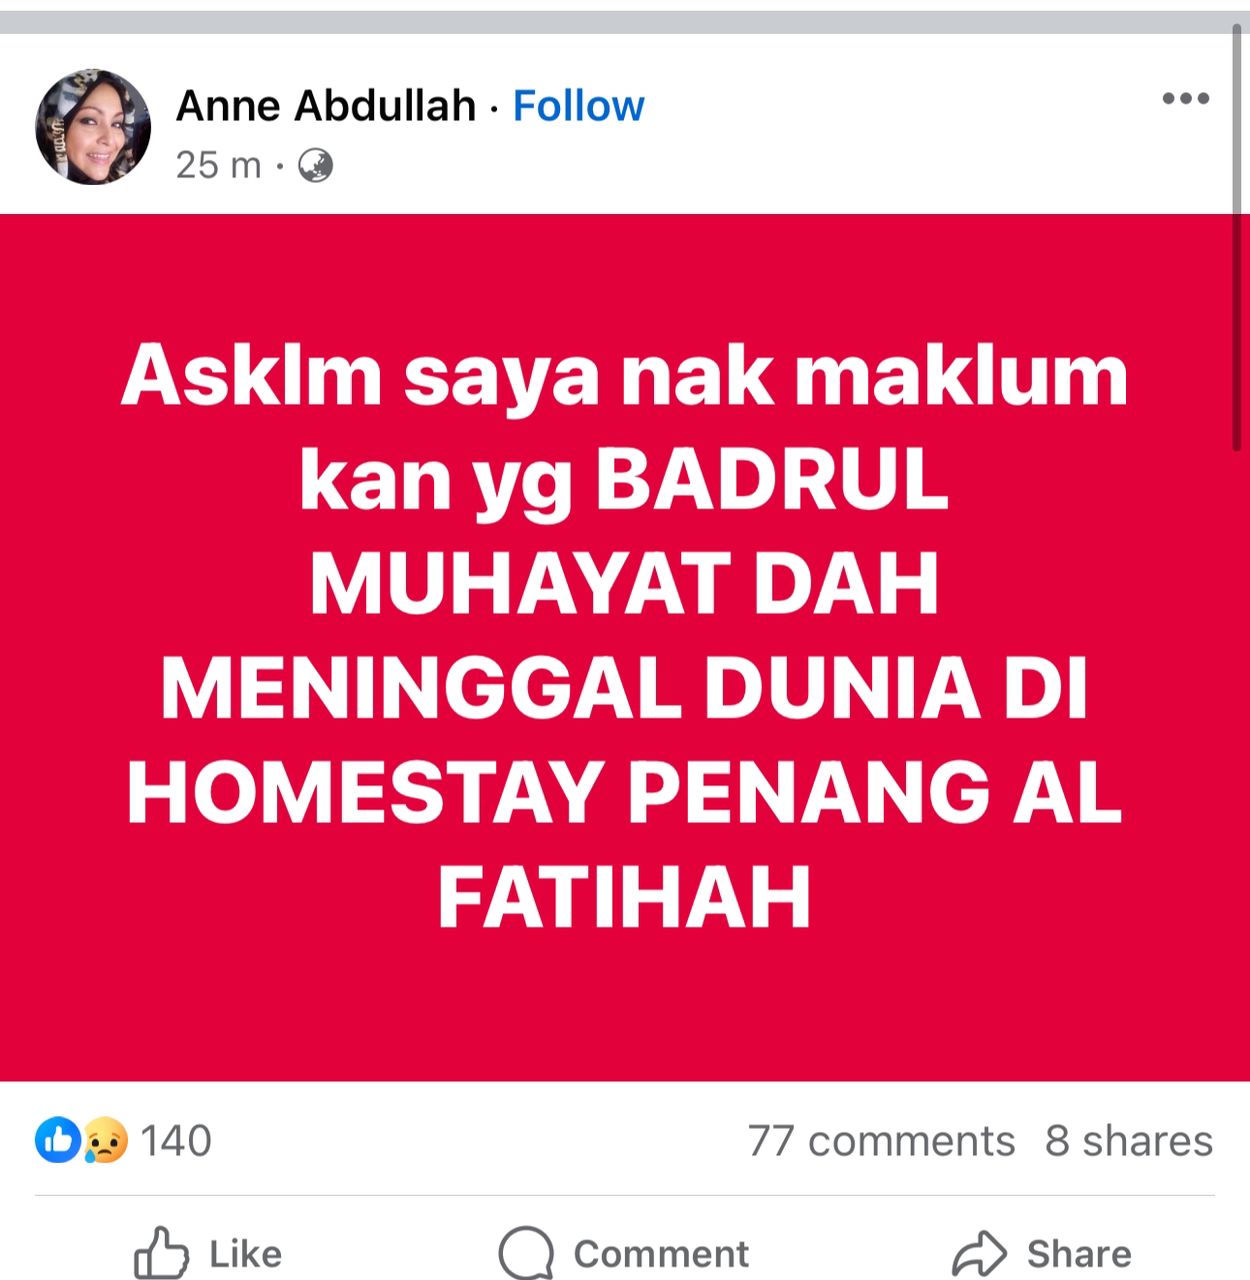
Task: Click the "Asklm saya nak maklum" text line
Action: click(x=625, y=377)
